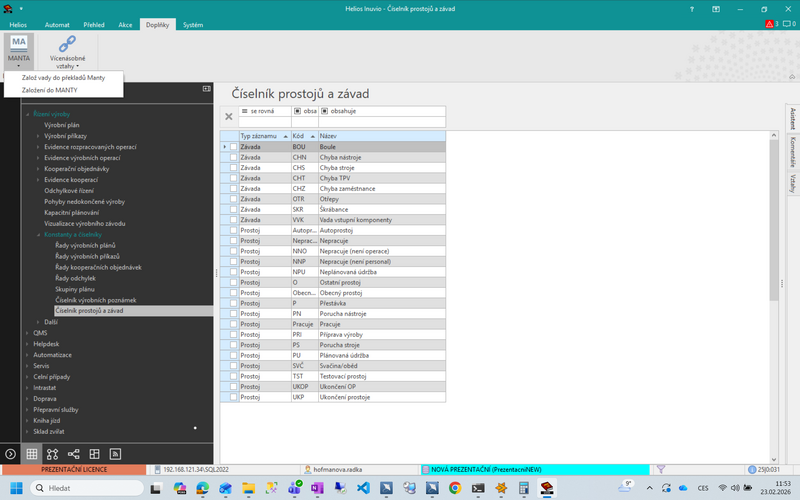Click the RSS feed icon in bottom toolbar

tap(115, 454)
